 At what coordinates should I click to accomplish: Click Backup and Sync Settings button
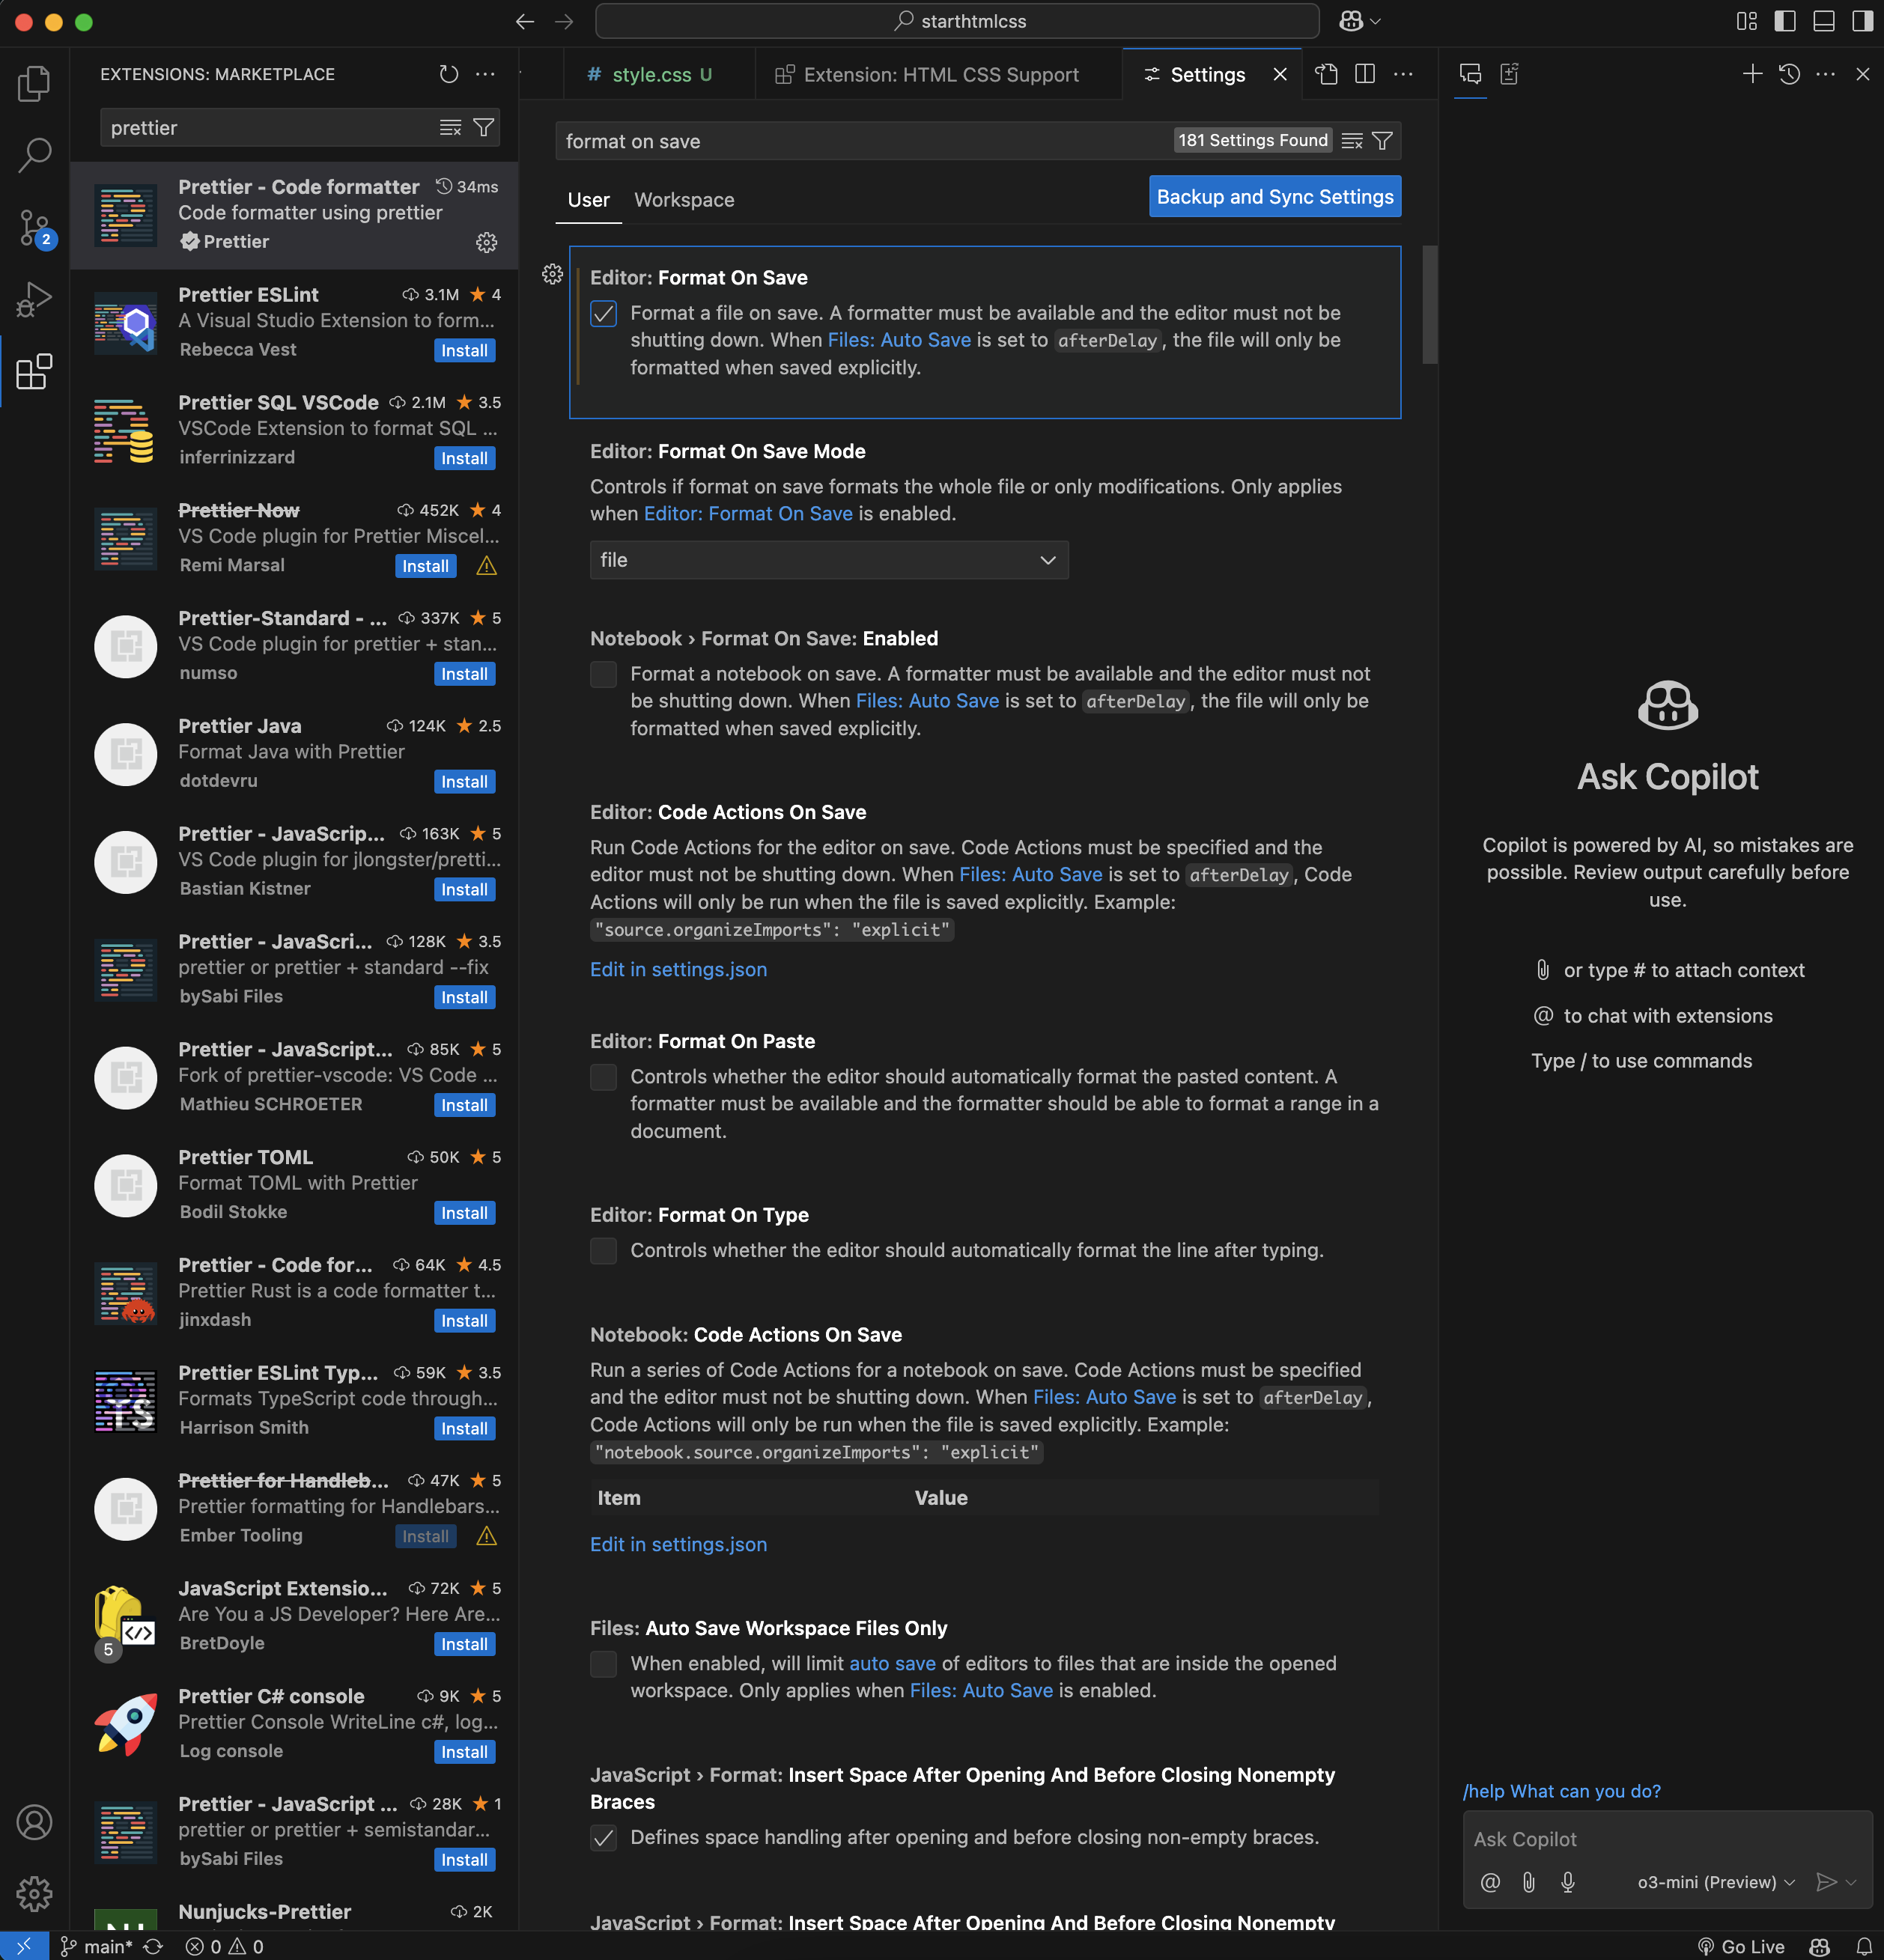tap(1274, 197)
